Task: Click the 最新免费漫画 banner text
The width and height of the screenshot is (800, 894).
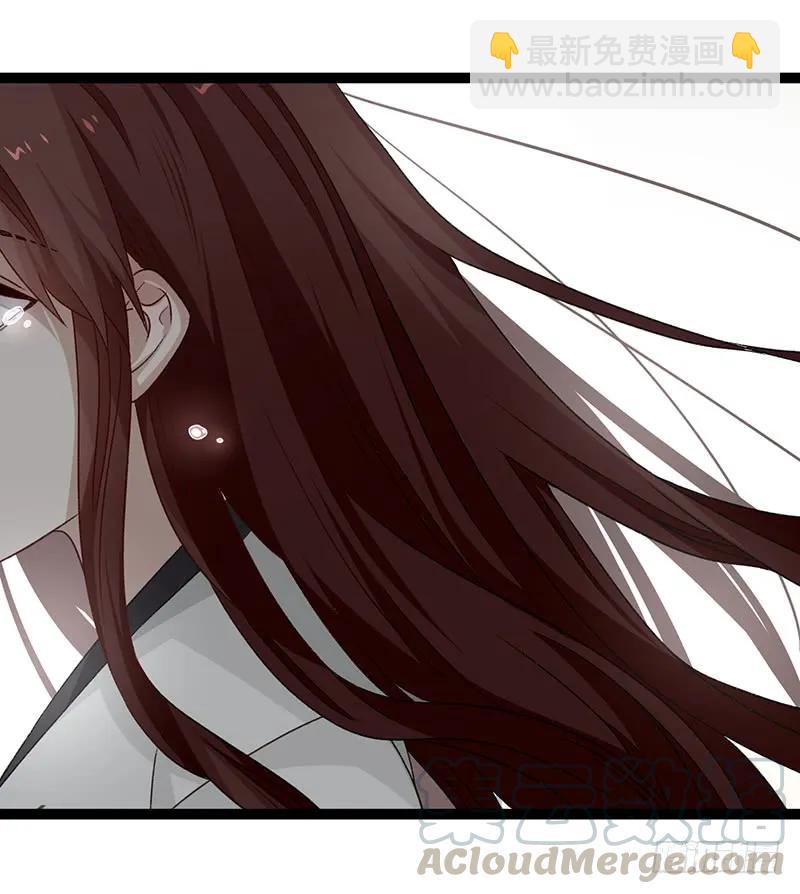Action: 624,50
